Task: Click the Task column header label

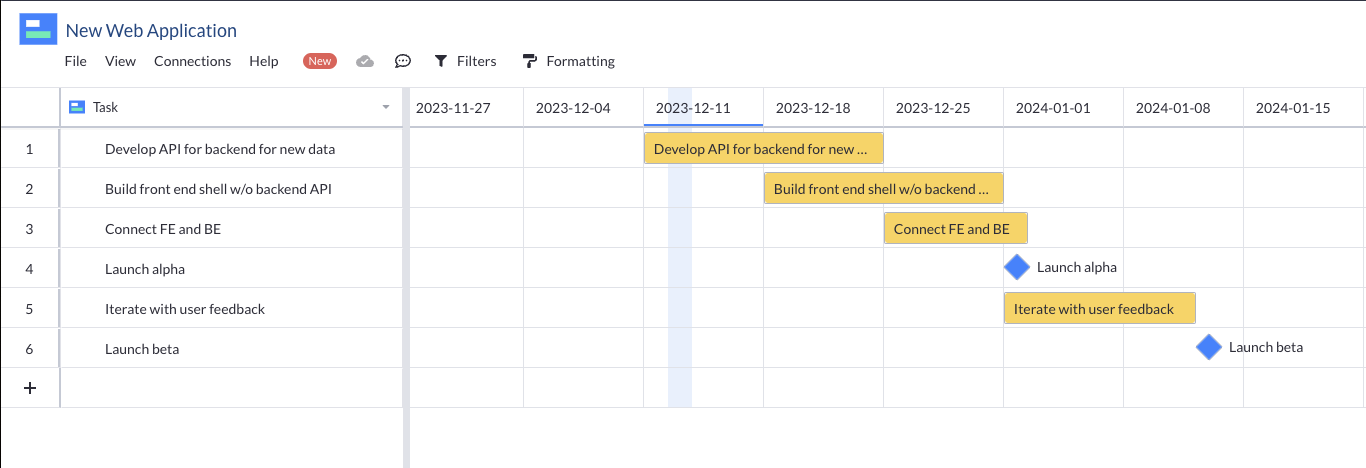Action: pyautogui.click(x=106, y=107)
